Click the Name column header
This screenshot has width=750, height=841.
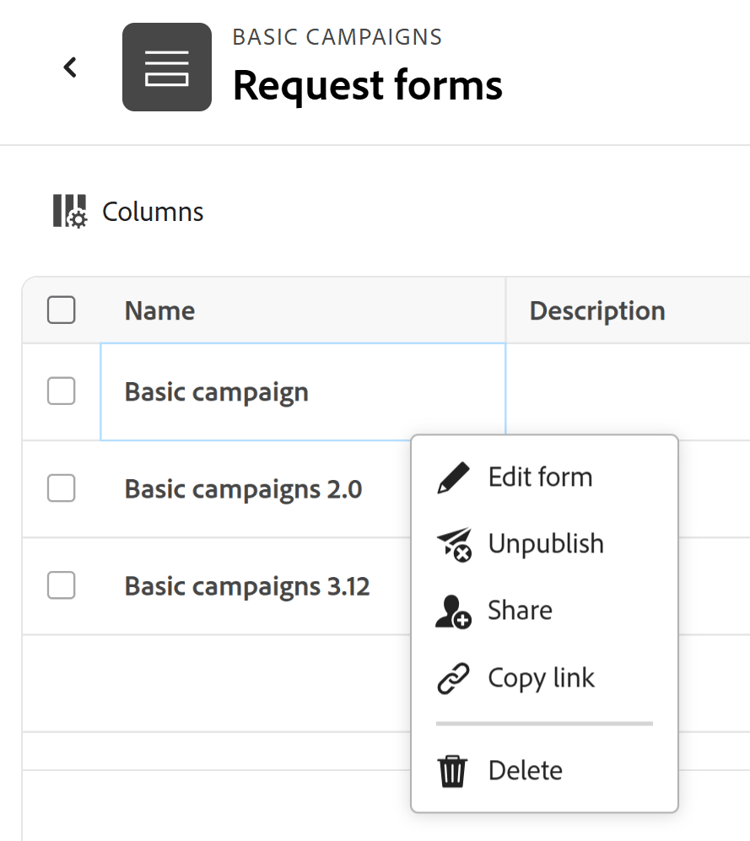click(160, 311)
